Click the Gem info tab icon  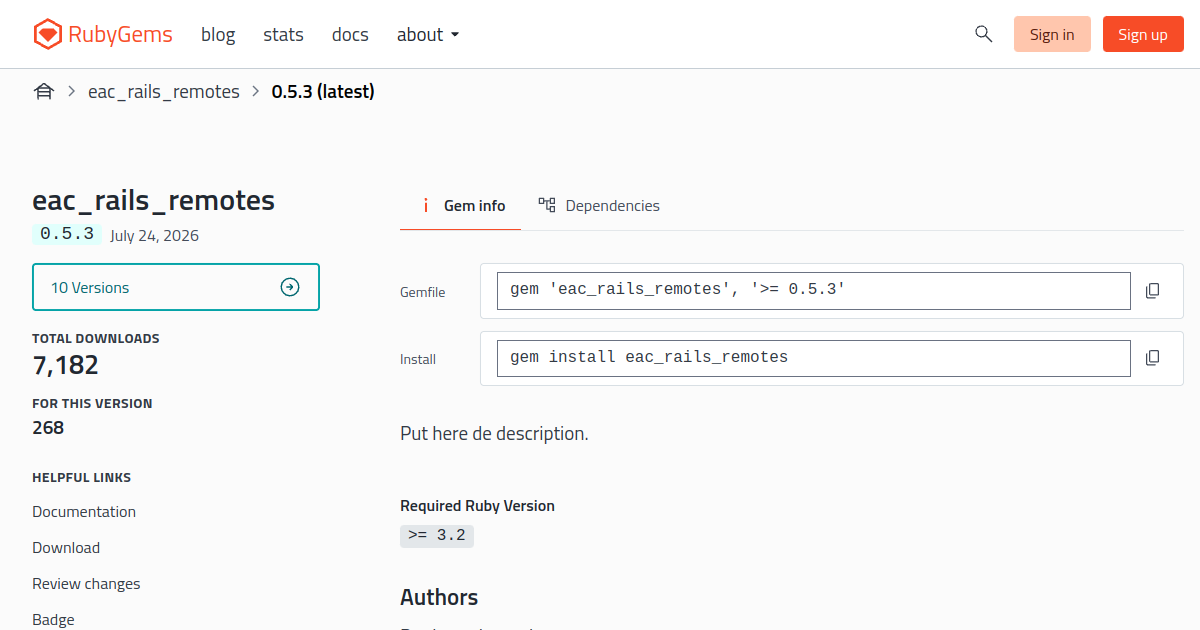pos(425,205)
